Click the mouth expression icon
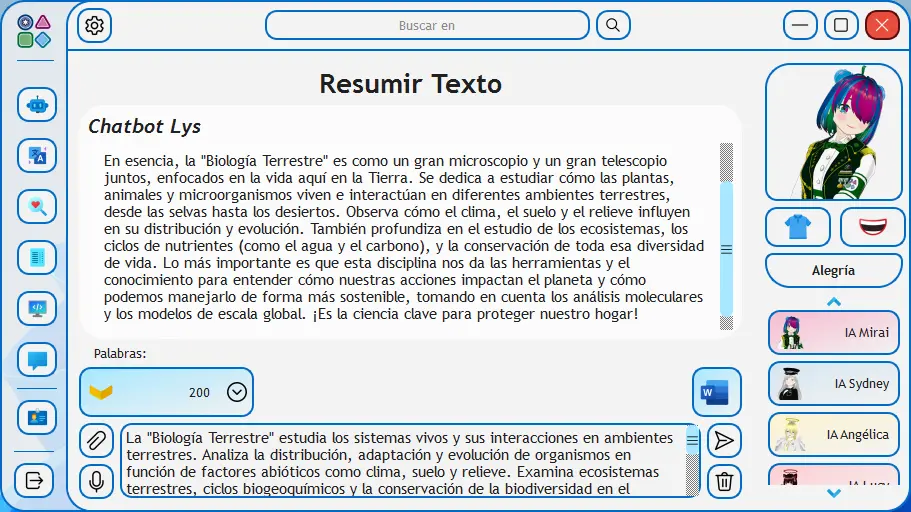This screenshot has width=911, height=512. click(x=872, y=227)
